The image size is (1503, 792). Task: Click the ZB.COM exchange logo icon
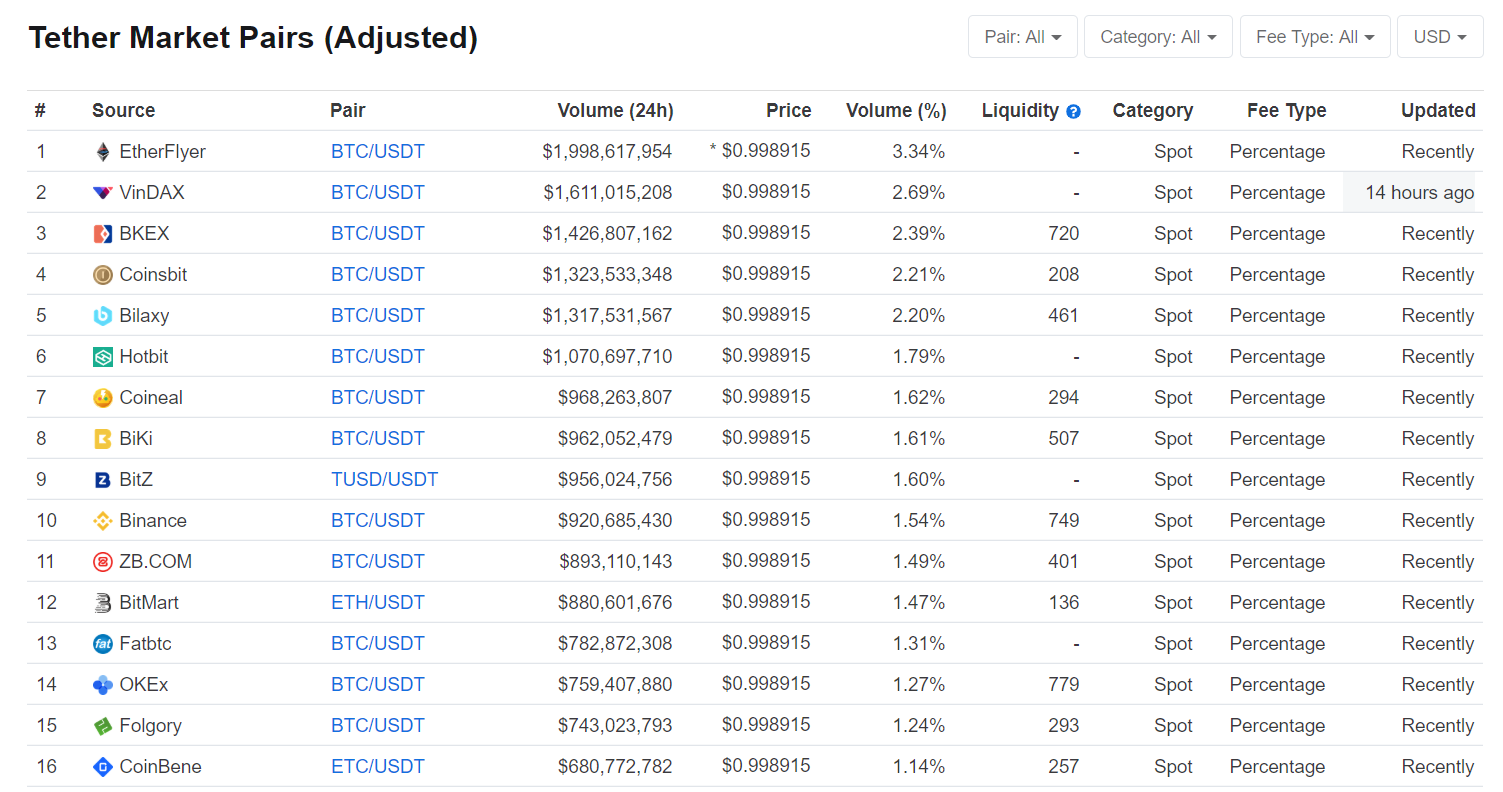pyautogui.click(x=102, y=562)
